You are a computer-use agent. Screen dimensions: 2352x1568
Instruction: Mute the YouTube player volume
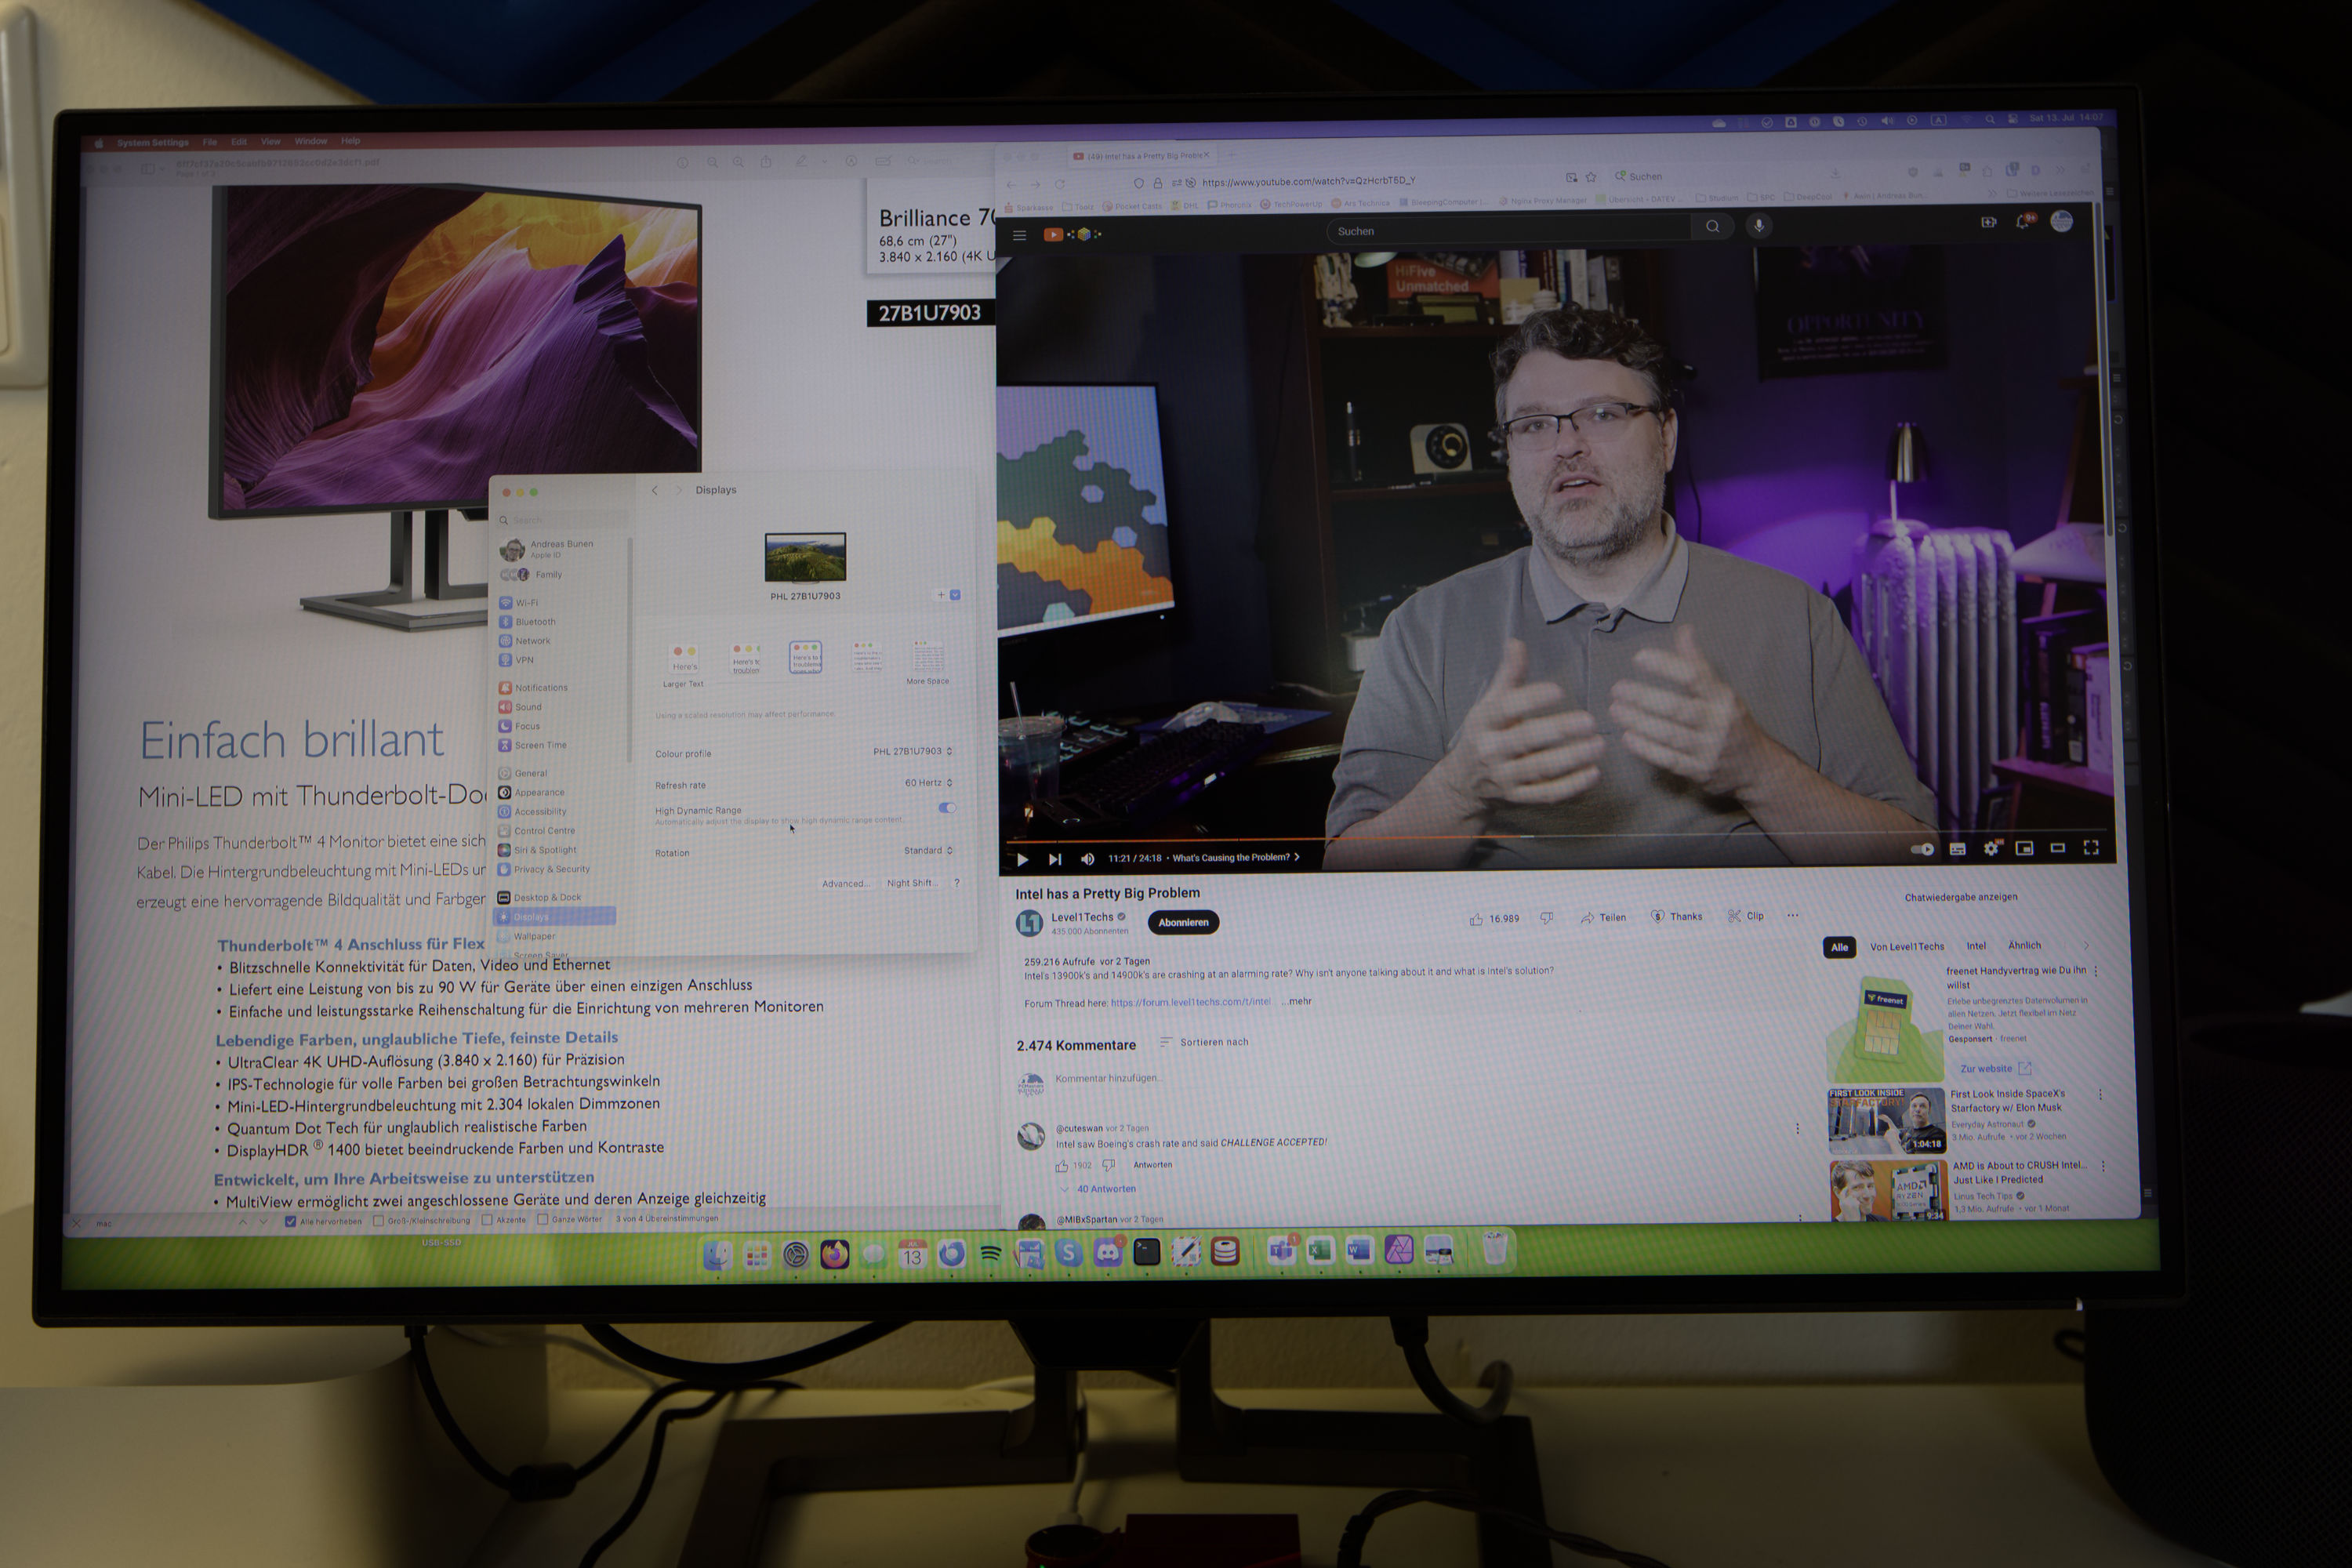[1088, 858]
